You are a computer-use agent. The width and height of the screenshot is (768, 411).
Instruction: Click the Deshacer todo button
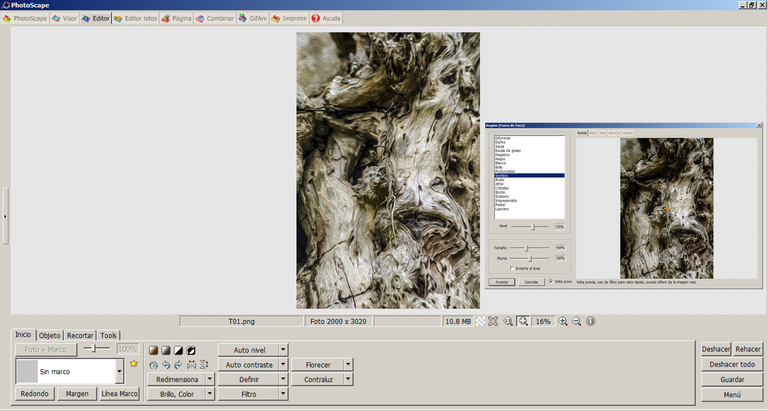(x=732, y=364)
